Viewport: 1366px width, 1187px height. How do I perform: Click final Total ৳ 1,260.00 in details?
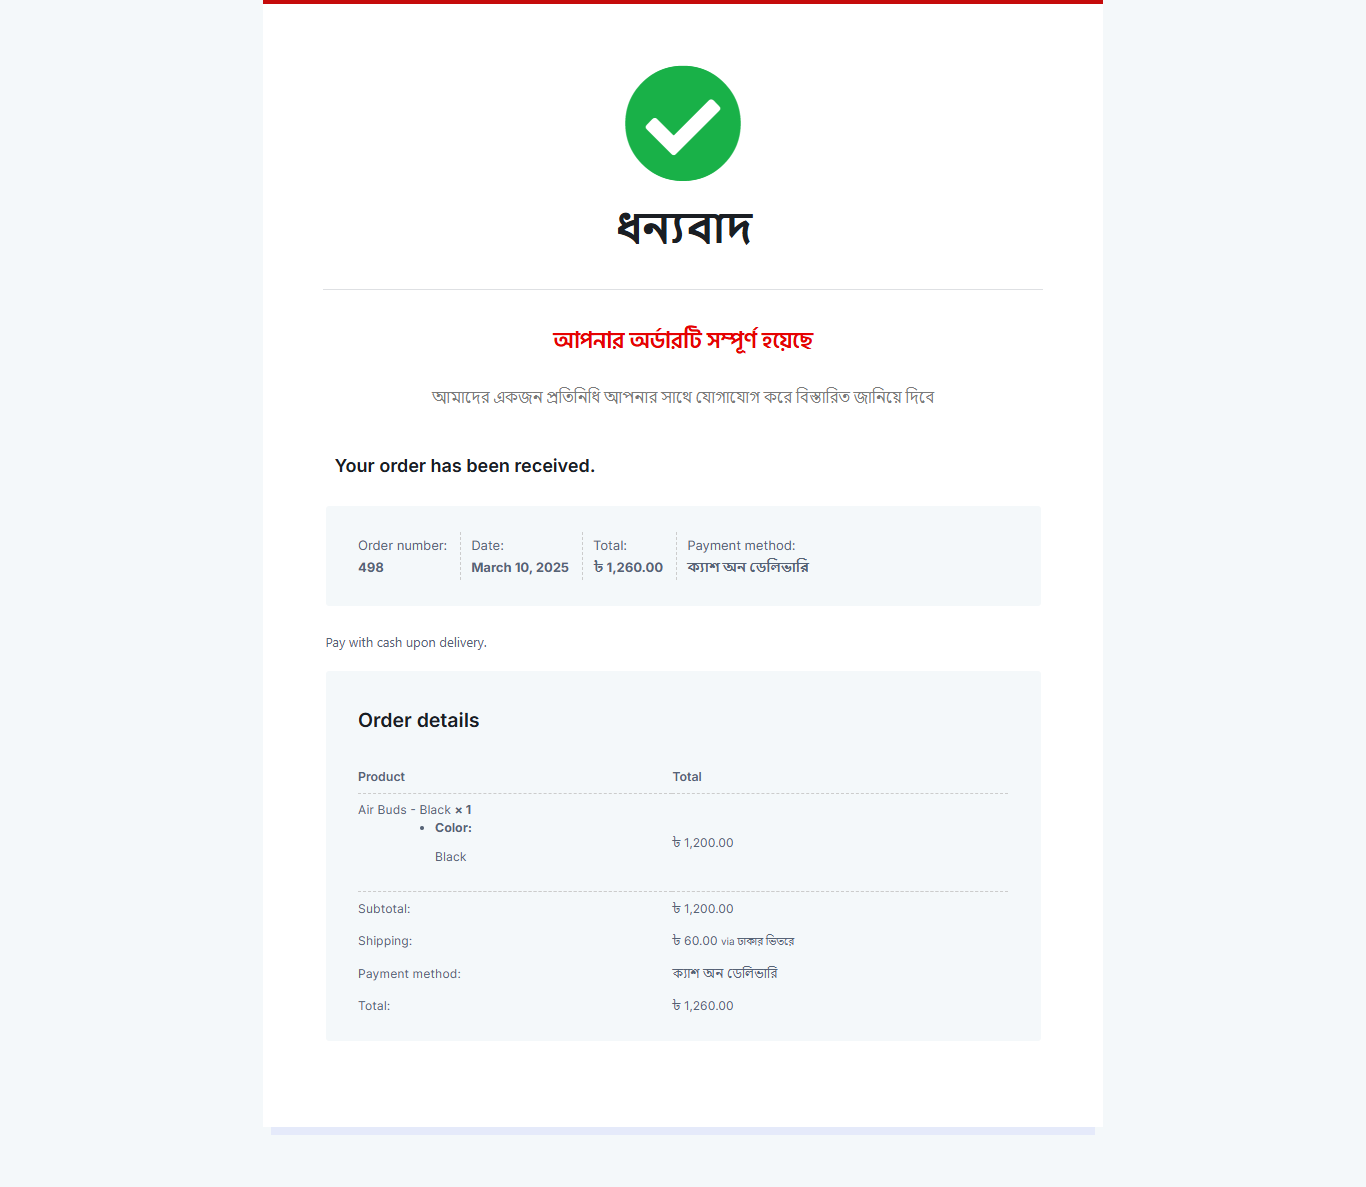click(x=703, y=1006)
